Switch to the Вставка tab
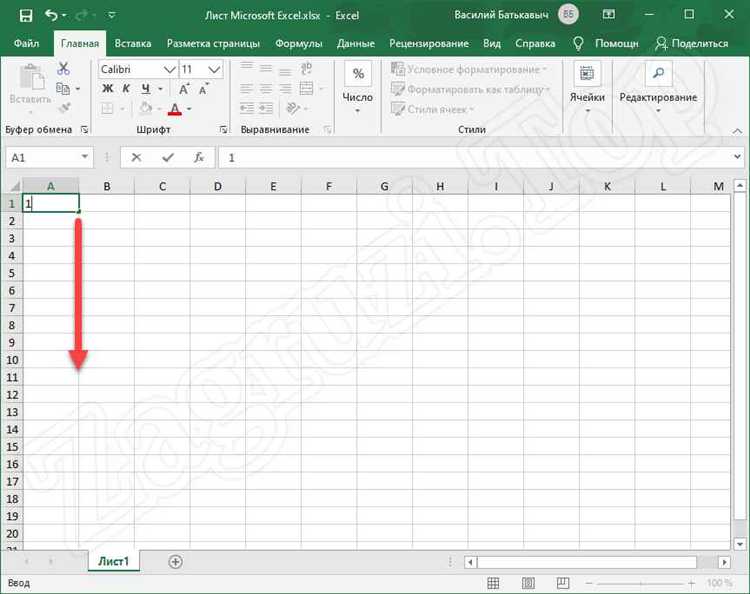The width and height of the screenshot is (750, 594). click(x=132, y=44)
